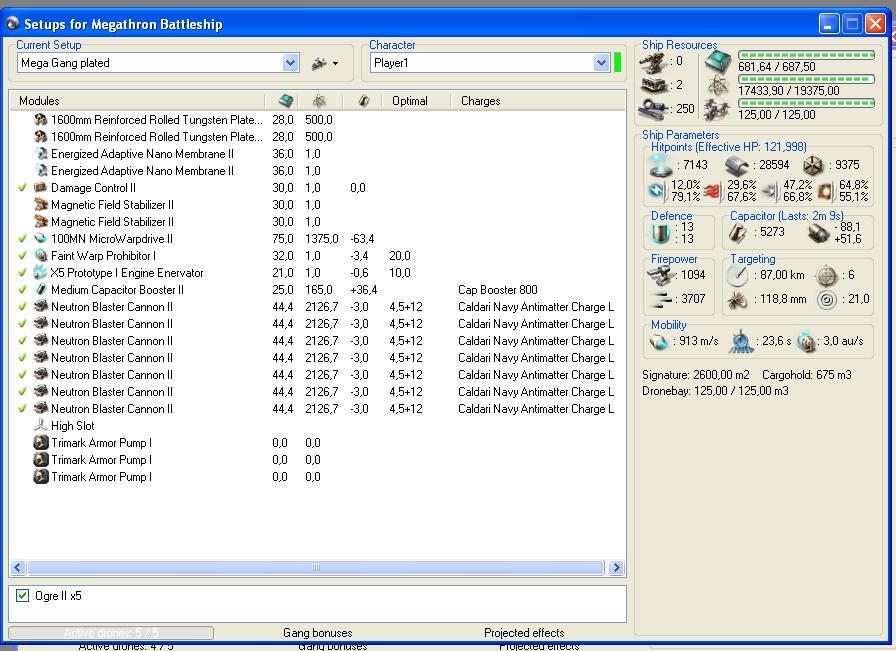This screenshot has height=651, width=896.
Task: Click the Damage Control II module icon
Action: (41, 188)
